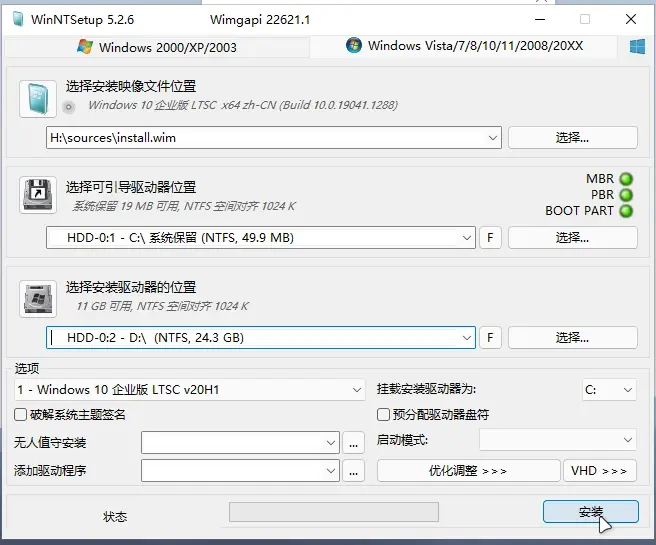This screenshot has width=656, height=545.
Task: Browse drivers with the 添加驱动程序 ... button
Action: click(x=354, y=471)
